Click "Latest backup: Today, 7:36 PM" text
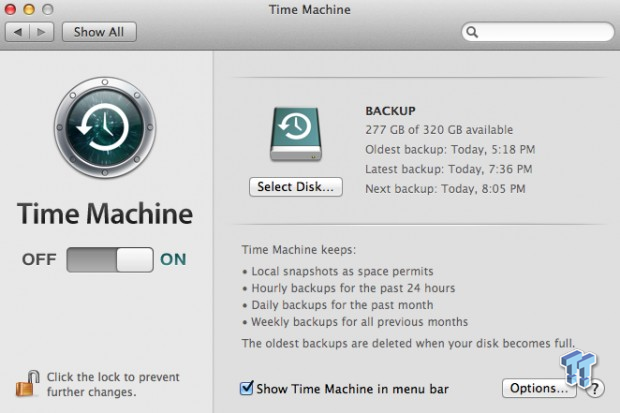Image resolution: width=620 pixels, height=413 pixels. point(448,169)
